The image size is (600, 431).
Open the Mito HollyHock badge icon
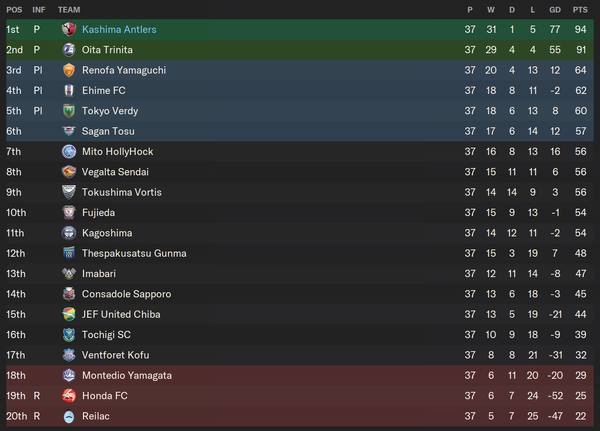coord(69,152)
